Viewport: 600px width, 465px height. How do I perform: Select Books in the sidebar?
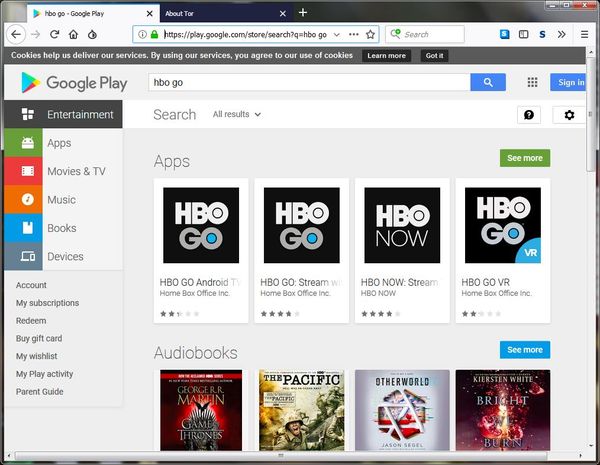pos(62,228)
